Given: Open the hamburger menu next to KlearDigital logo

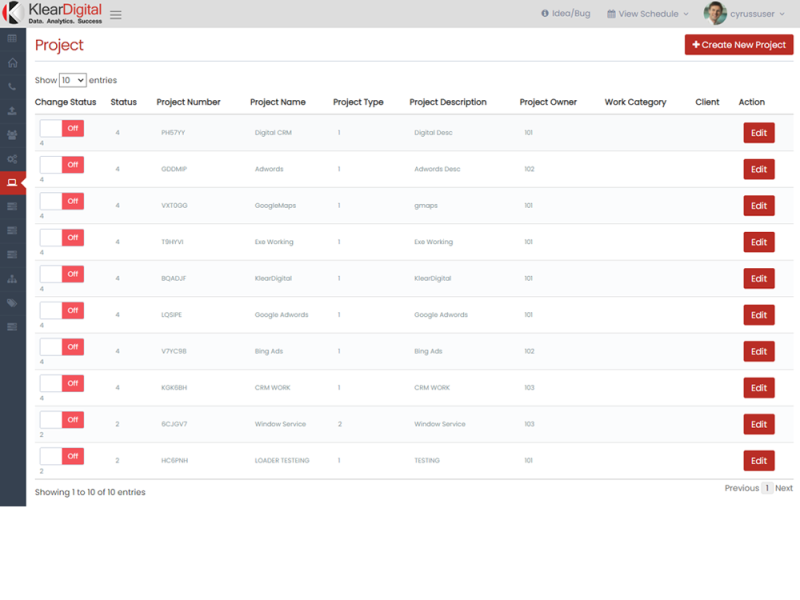Looking at the screenshot, I should [114, 14].
